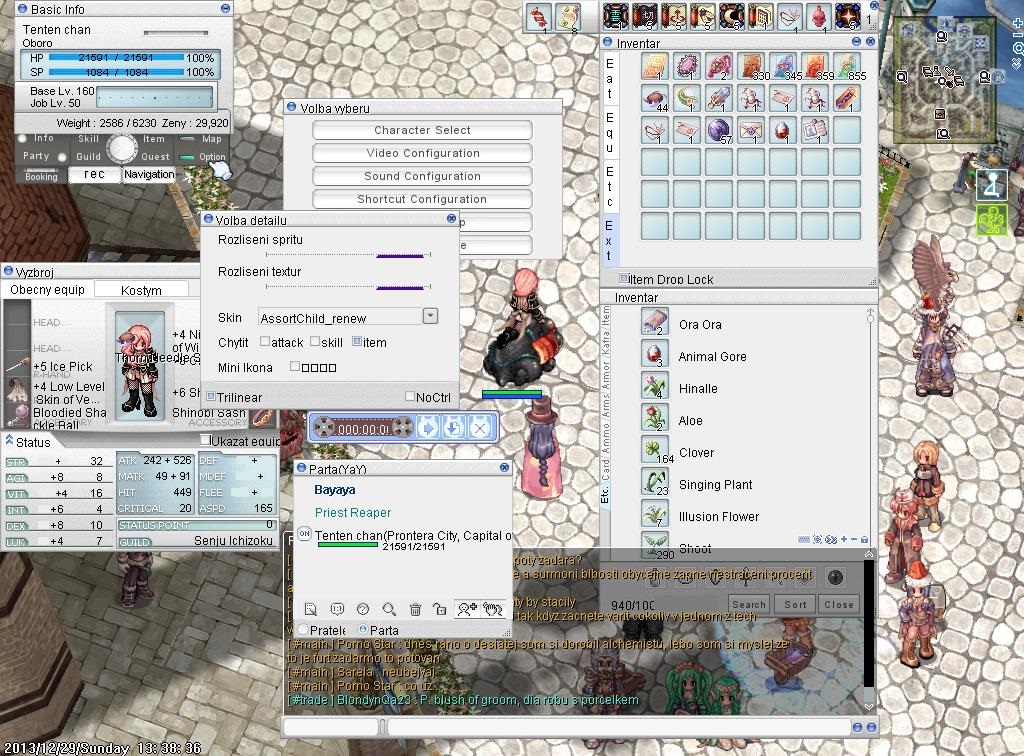Viewport: 1024px width, 756px height.
Task: Select the ID card item in inventory grid
Action: coord(814,130)
